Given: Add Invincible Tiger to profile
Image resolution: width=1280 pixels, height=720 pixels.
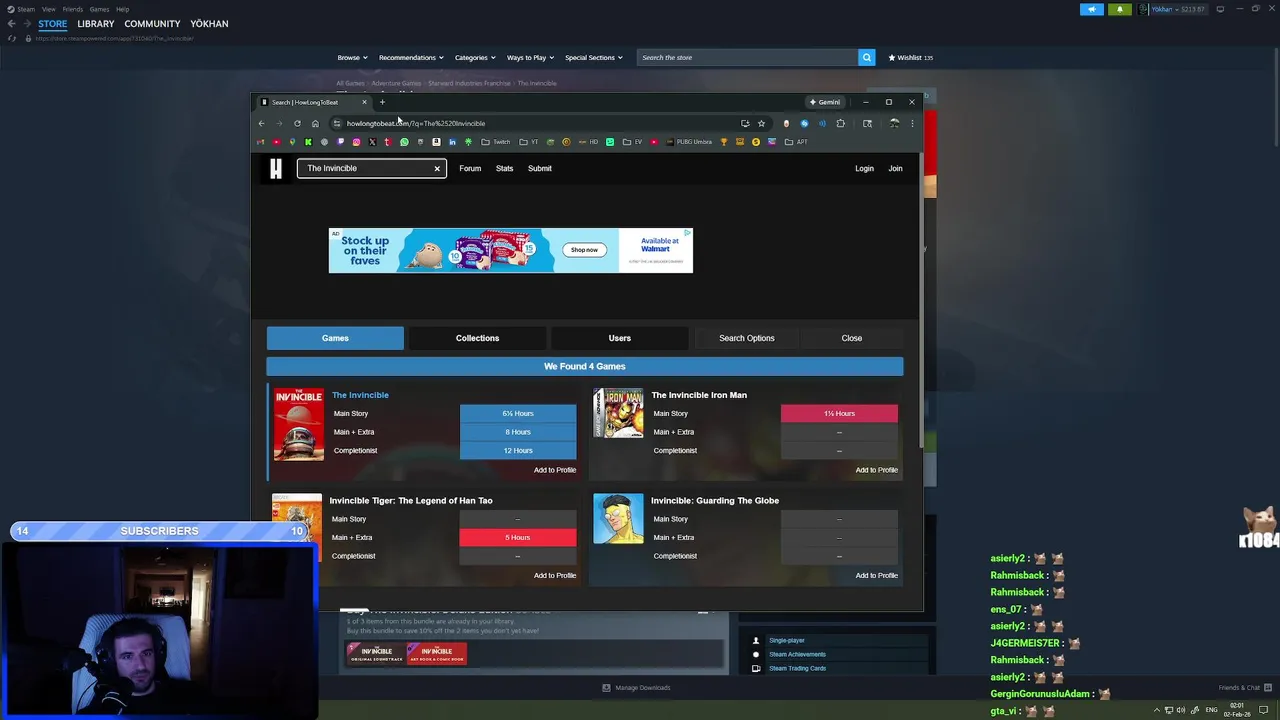Looking at the screenshot, I should tap(555, 575).
